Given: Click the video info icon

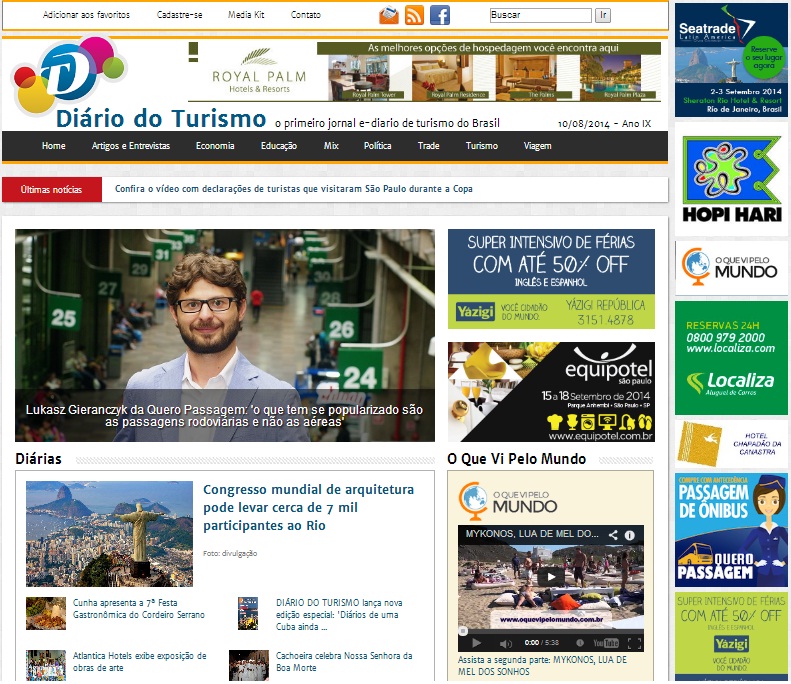Looking at the screenshot, I should (x=630, y=535).
